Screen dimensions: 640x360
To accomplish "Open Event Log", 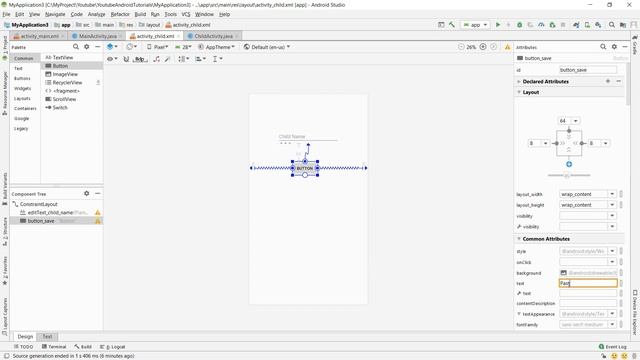I will [x=612, y=347].
